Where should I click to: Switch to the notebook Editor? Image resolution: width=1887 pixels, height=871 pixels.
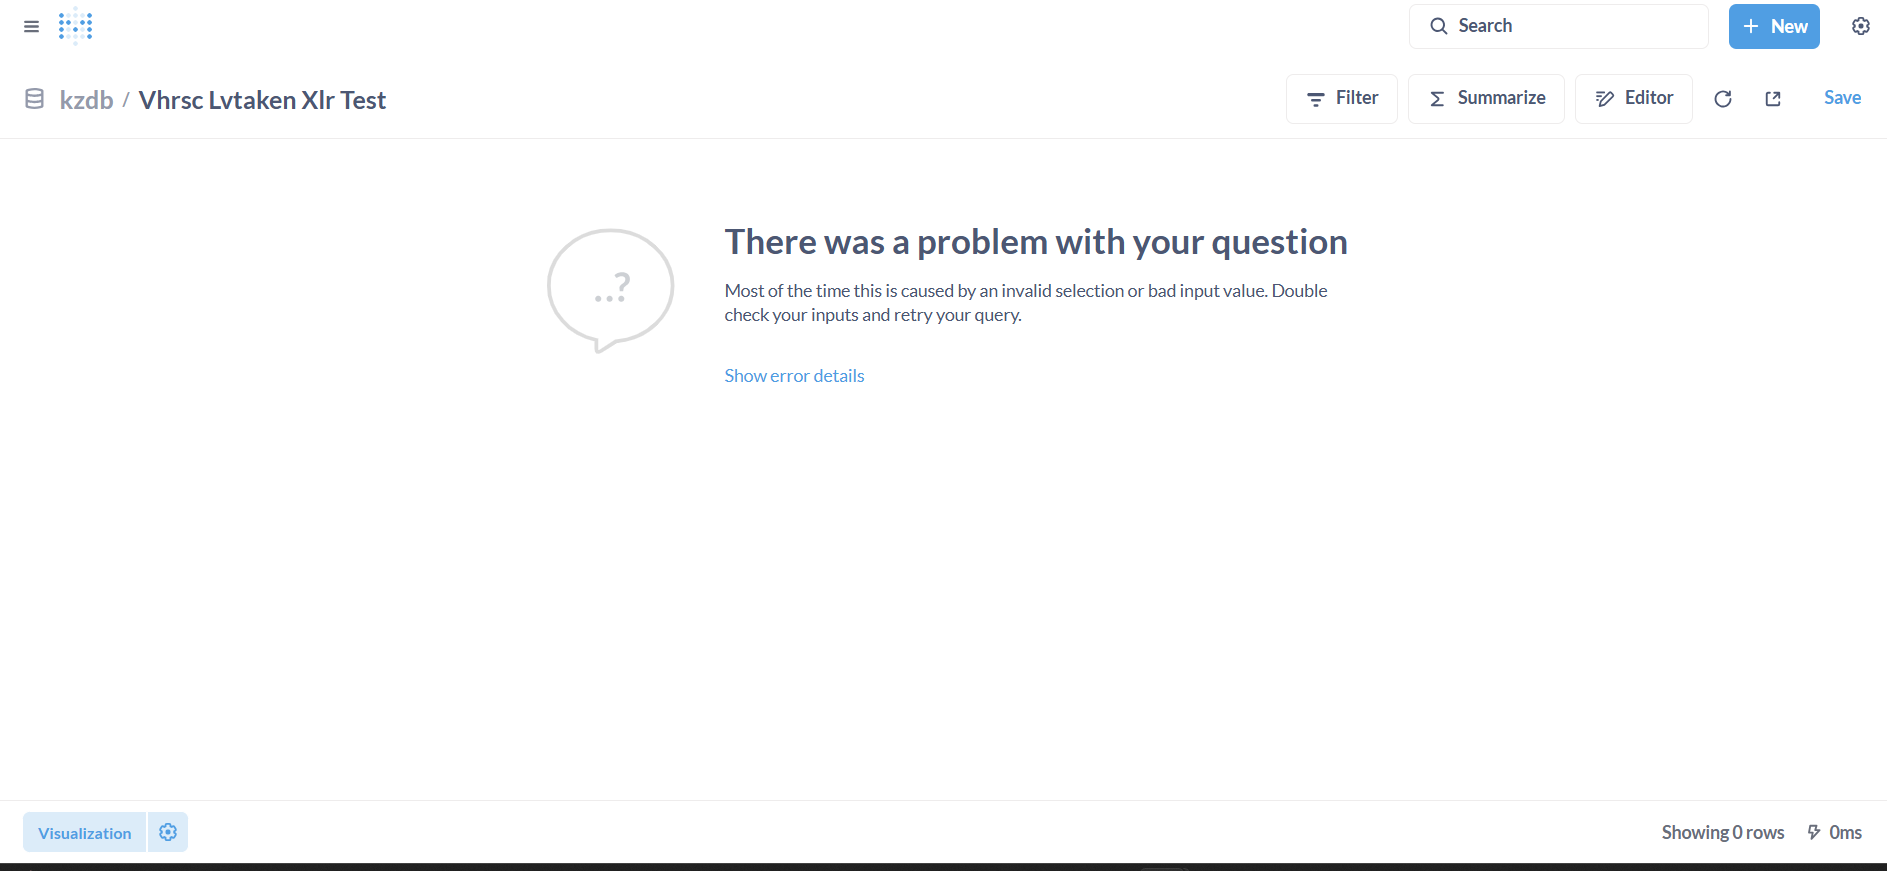tap(1634, 99)
